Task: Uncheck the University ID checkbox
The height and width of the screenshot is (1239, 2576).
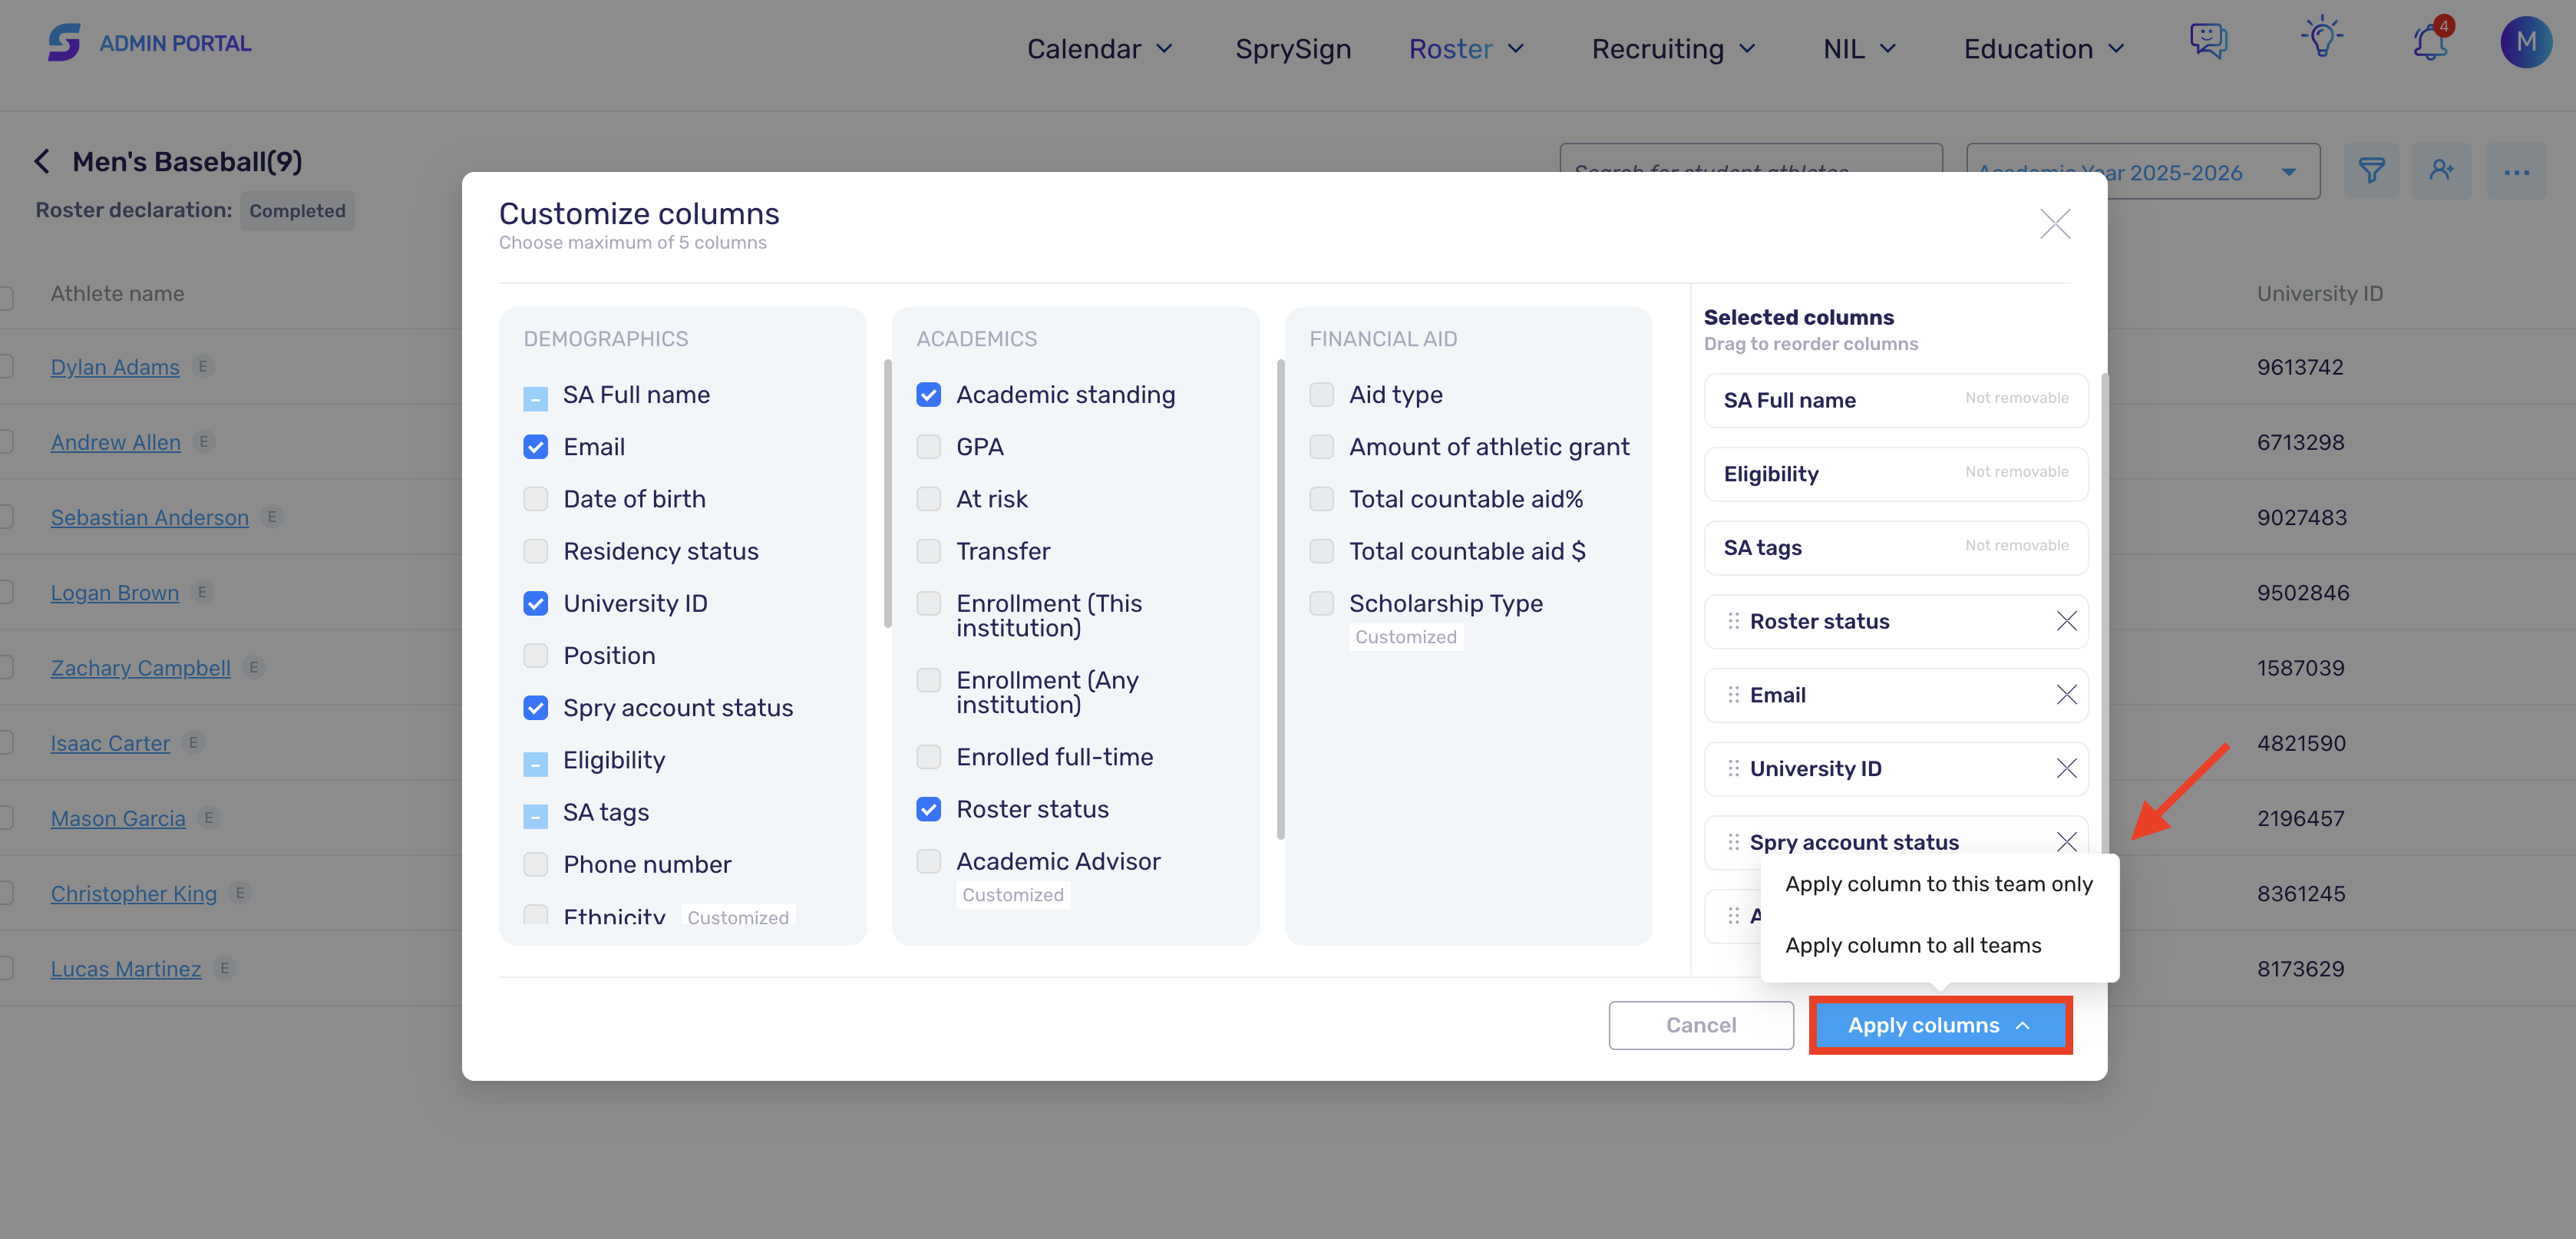Action: click(x=536, y=603)
